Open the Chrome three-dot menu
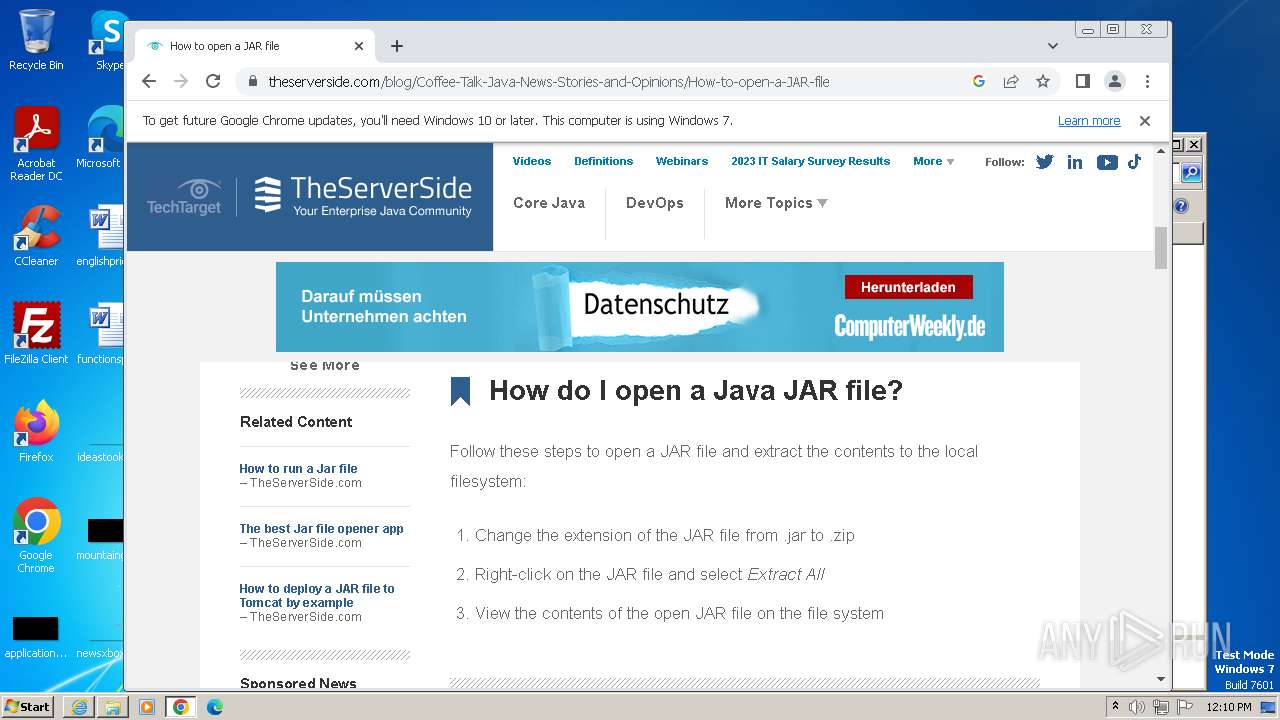1280x720 pixels. [1147, 81]
